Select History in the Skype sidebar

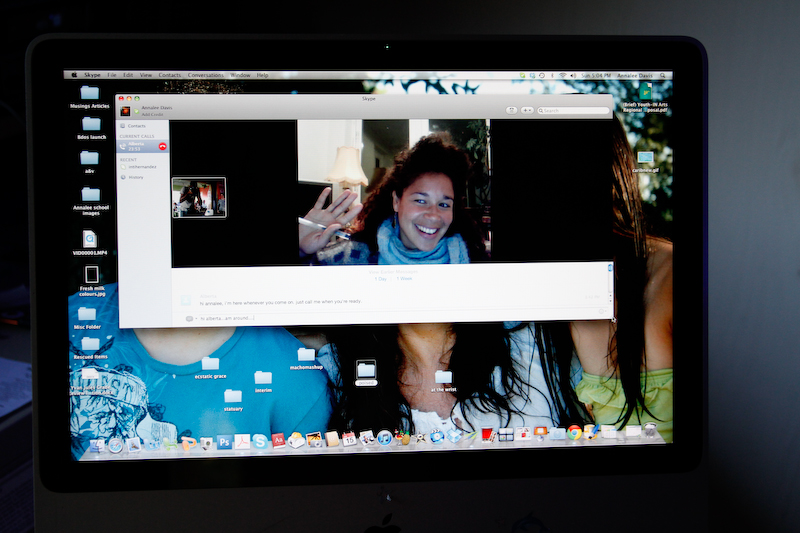(x=135, y=177)
